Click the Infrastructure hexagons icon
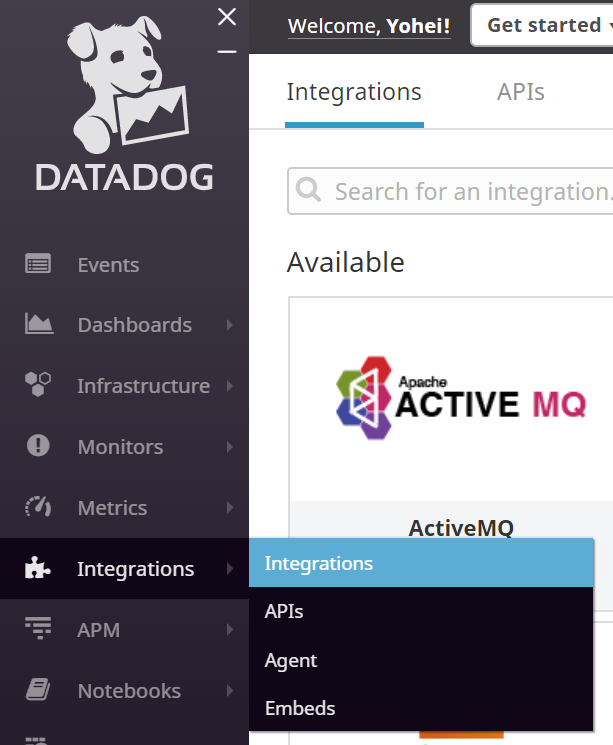The width and height of the screenshot is (613, 745). point(38,385)
